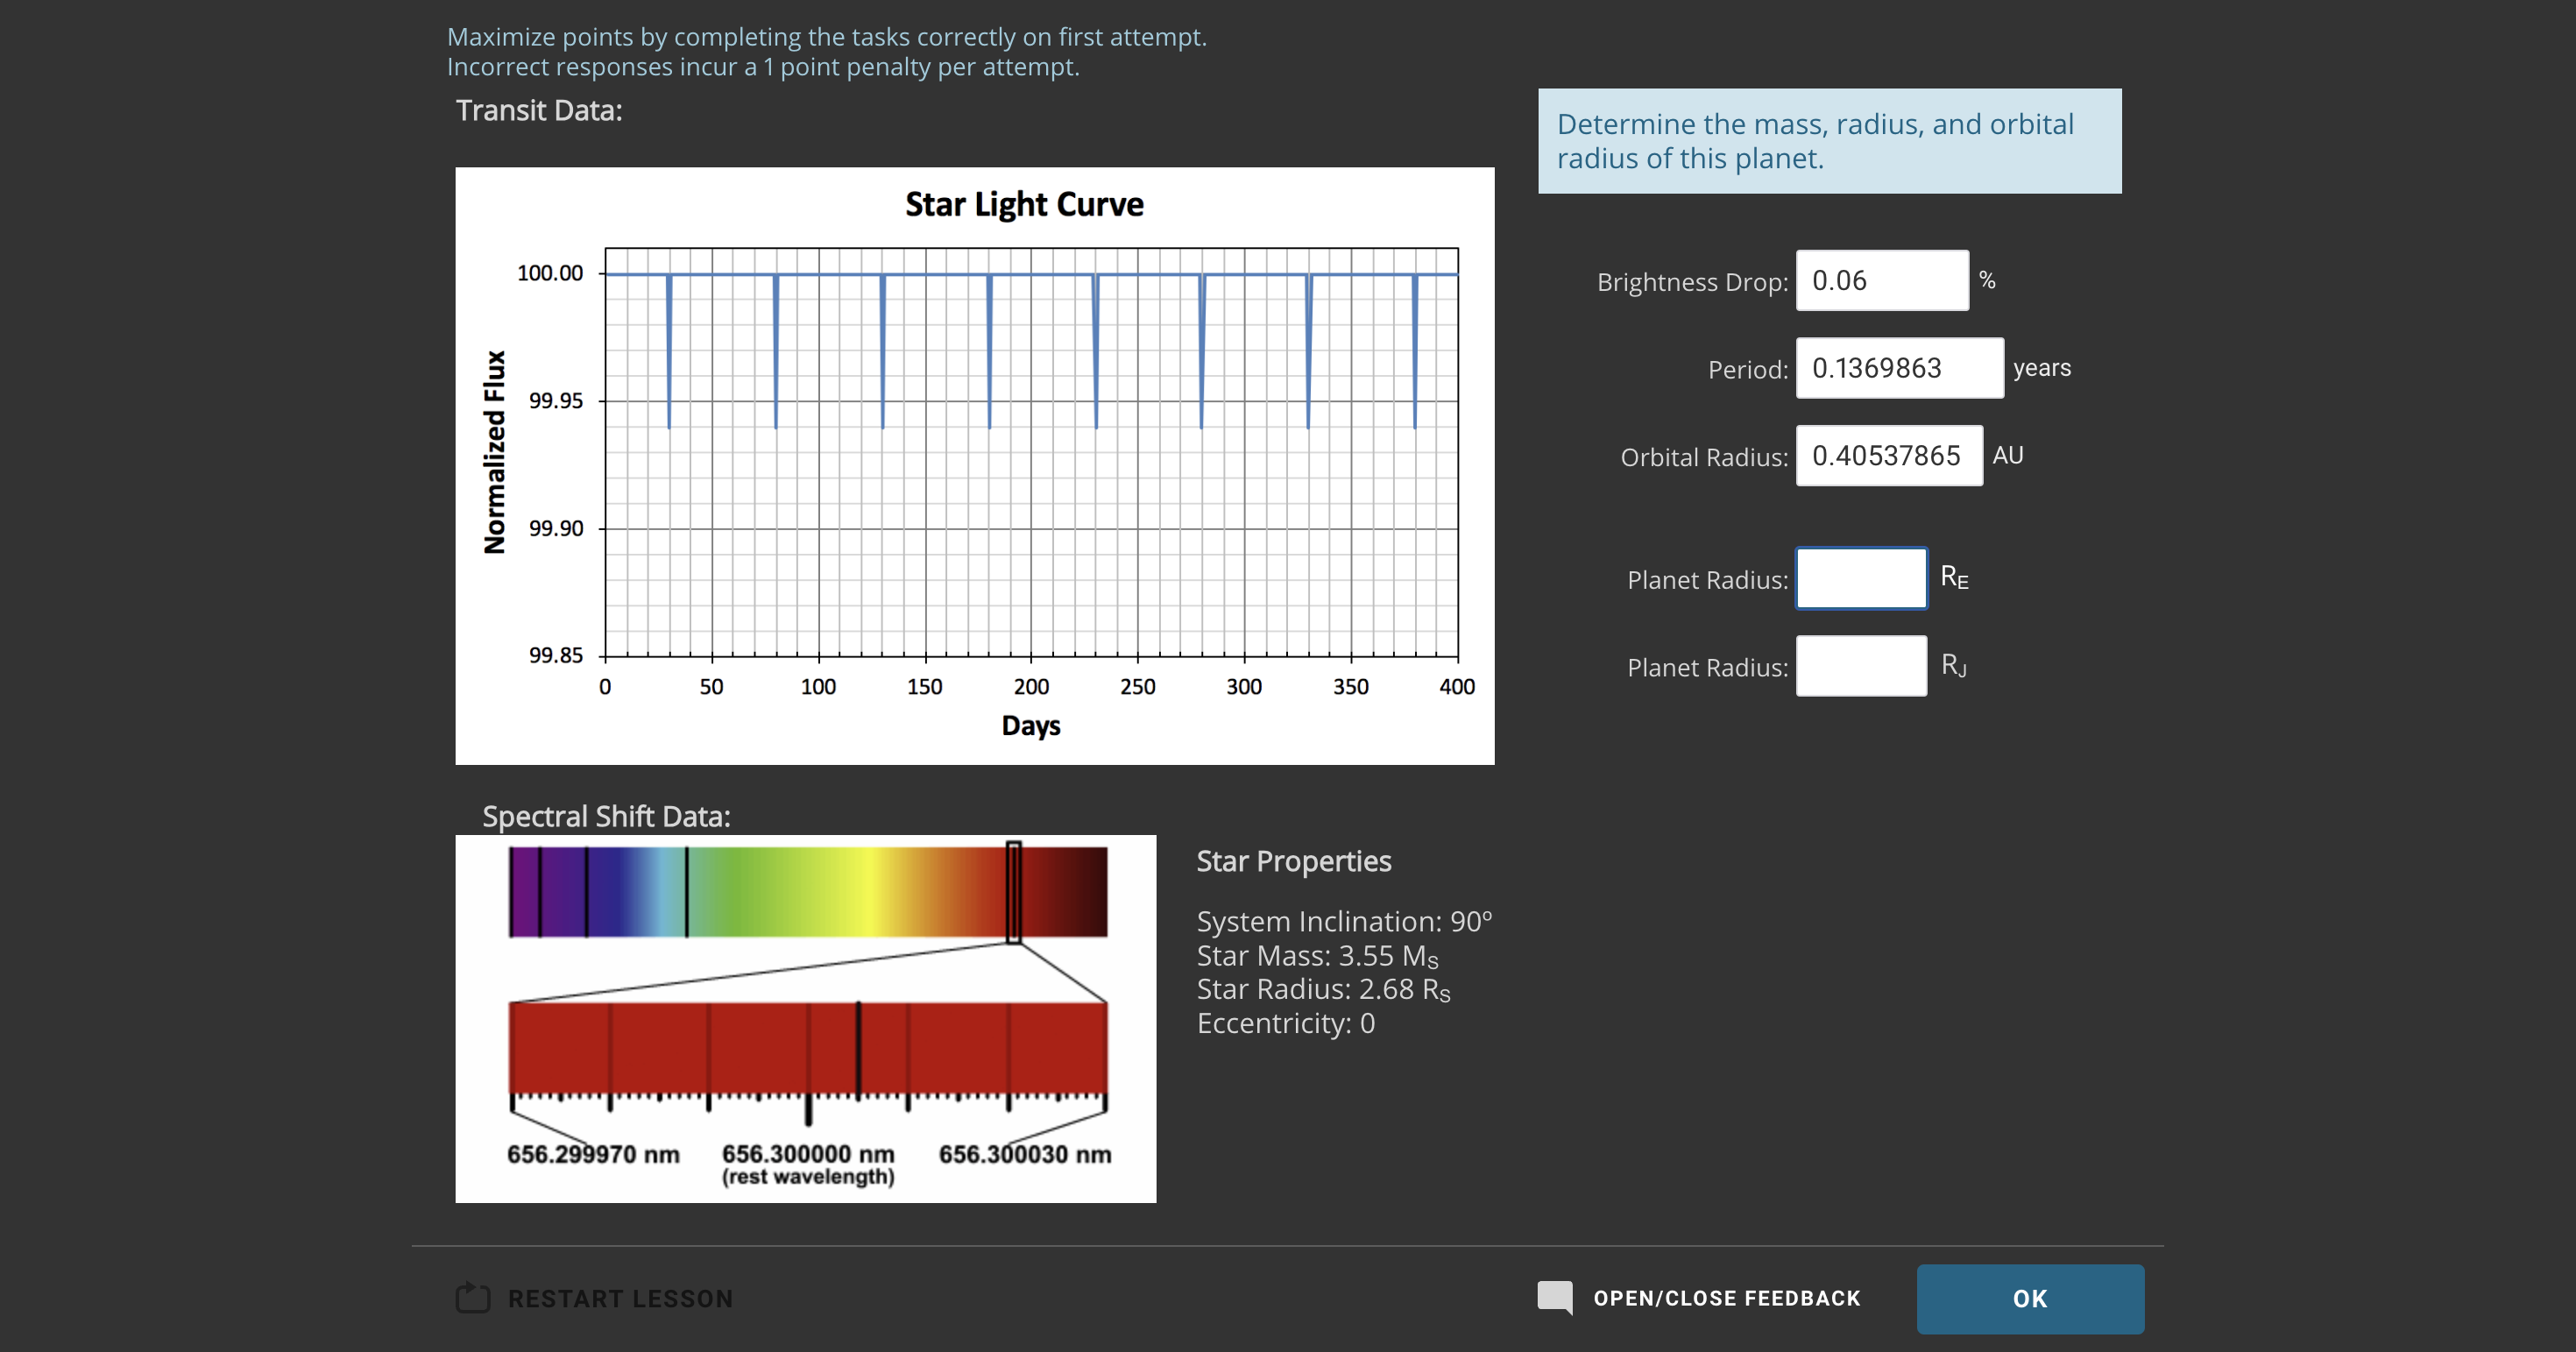Click the Orbital Radius AU field
Image resolution: width=2576 pixels, height=1352 pixels.
tap(1888, 456)
